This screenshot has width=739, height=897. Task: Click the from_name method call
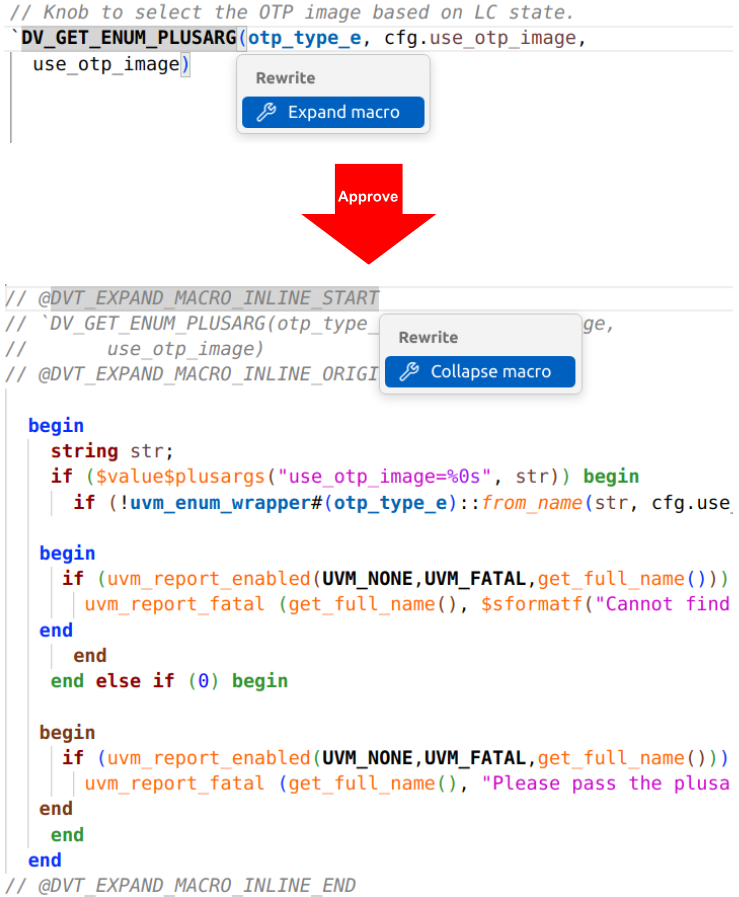point(531,502)
